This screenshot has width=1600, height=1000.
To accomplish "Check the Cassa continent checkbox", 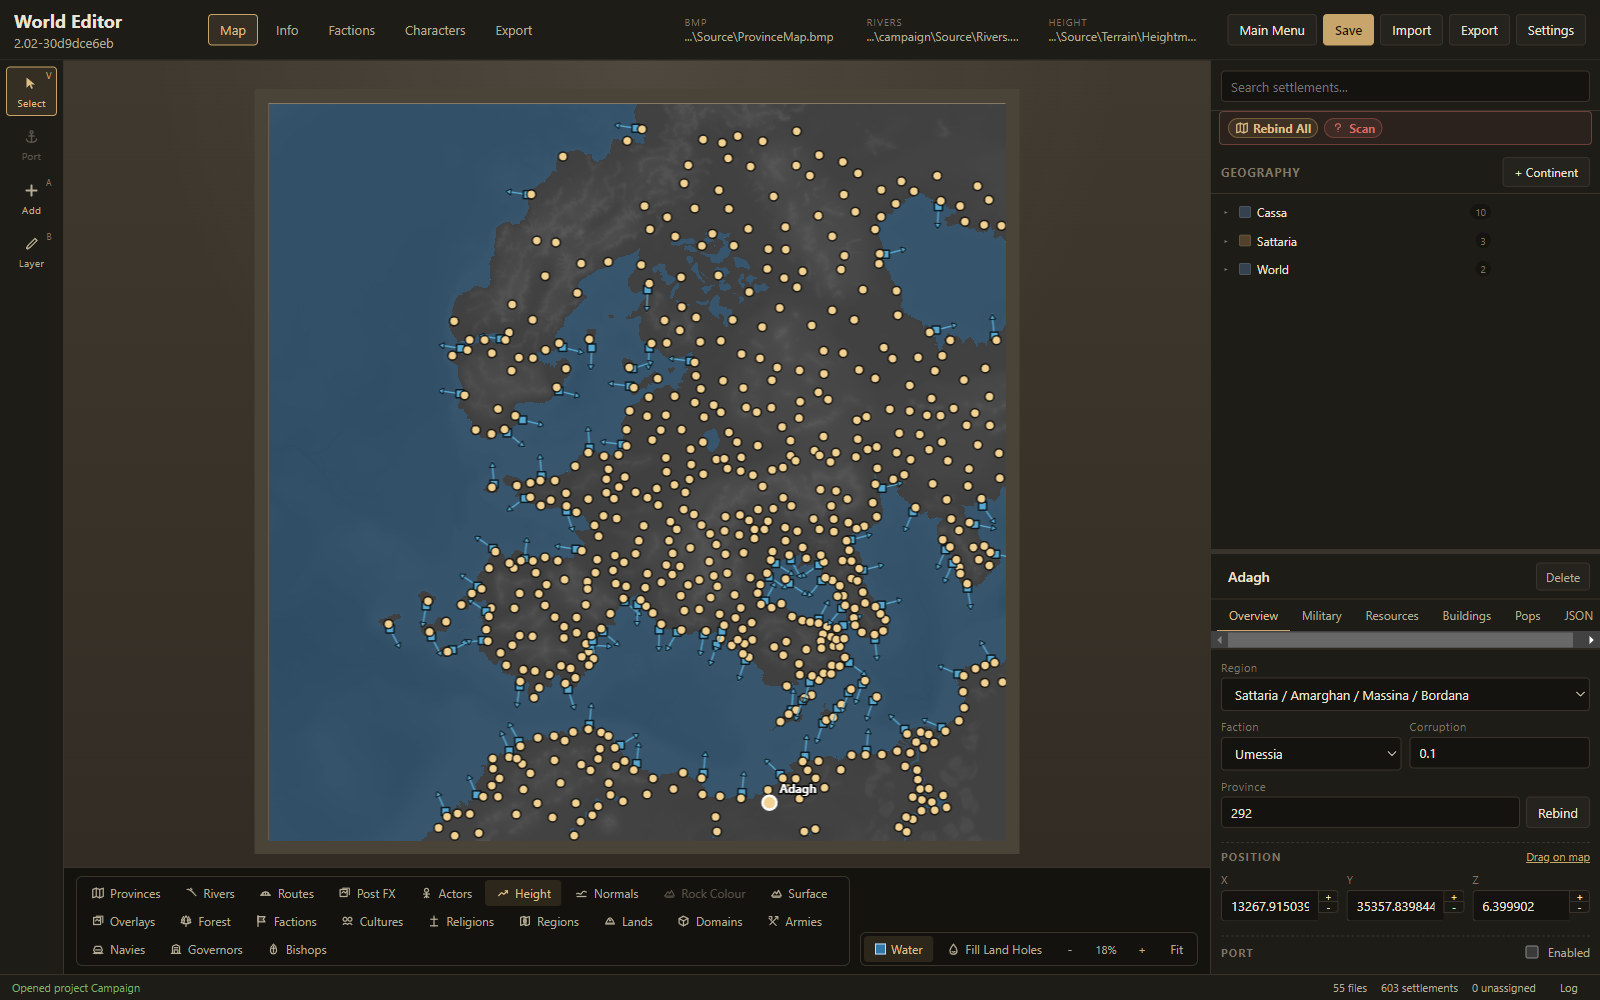I will (x=1245, y=212).
